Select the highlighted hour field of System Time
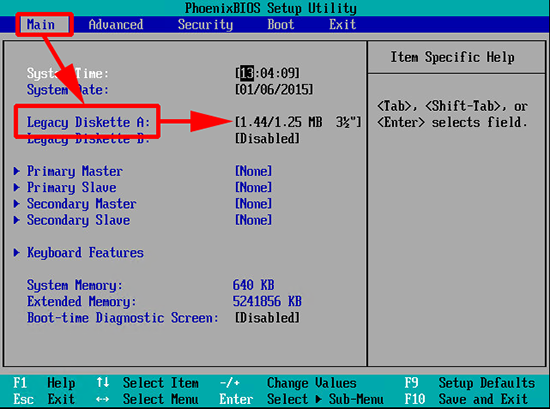Screen dimensions: 550x409 pos(247,73)
